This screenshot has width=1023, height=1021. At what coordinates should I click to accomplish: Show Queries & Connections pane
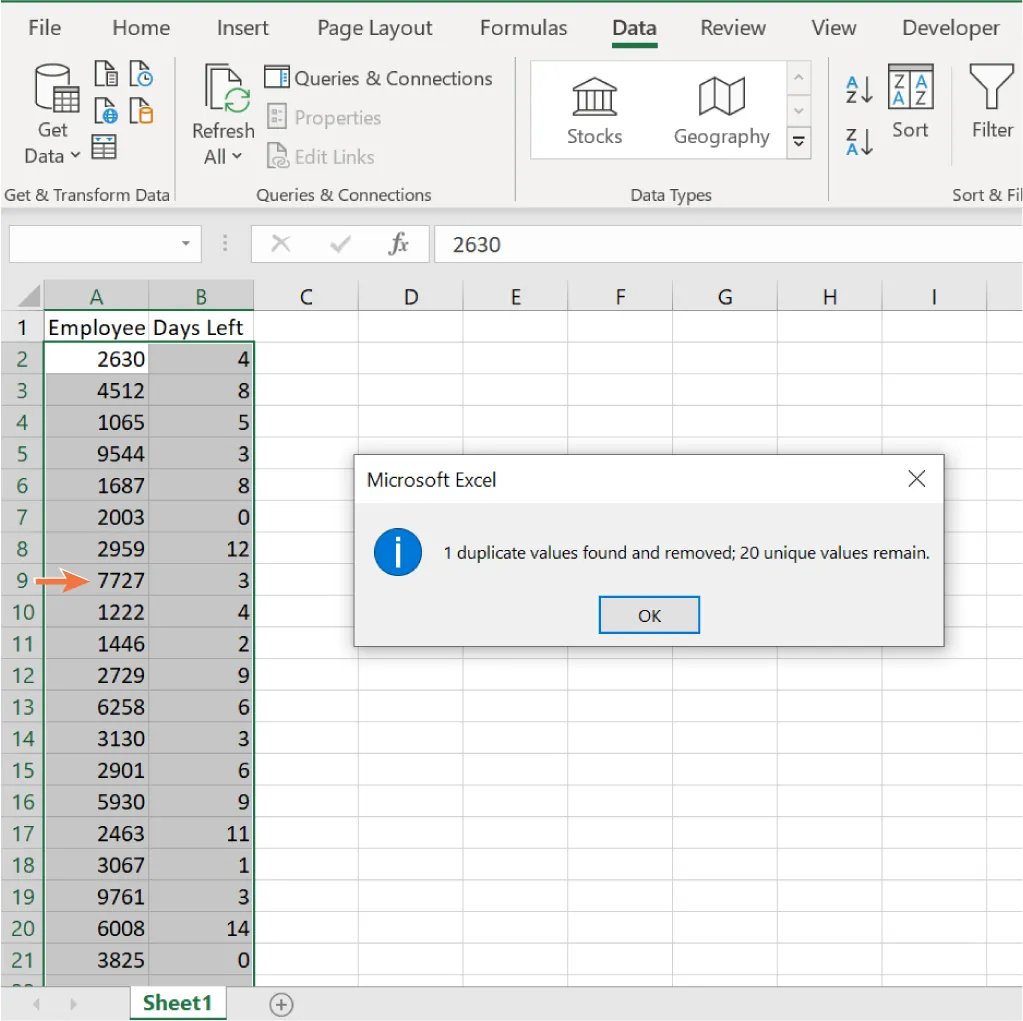click(x=378, y=78)
